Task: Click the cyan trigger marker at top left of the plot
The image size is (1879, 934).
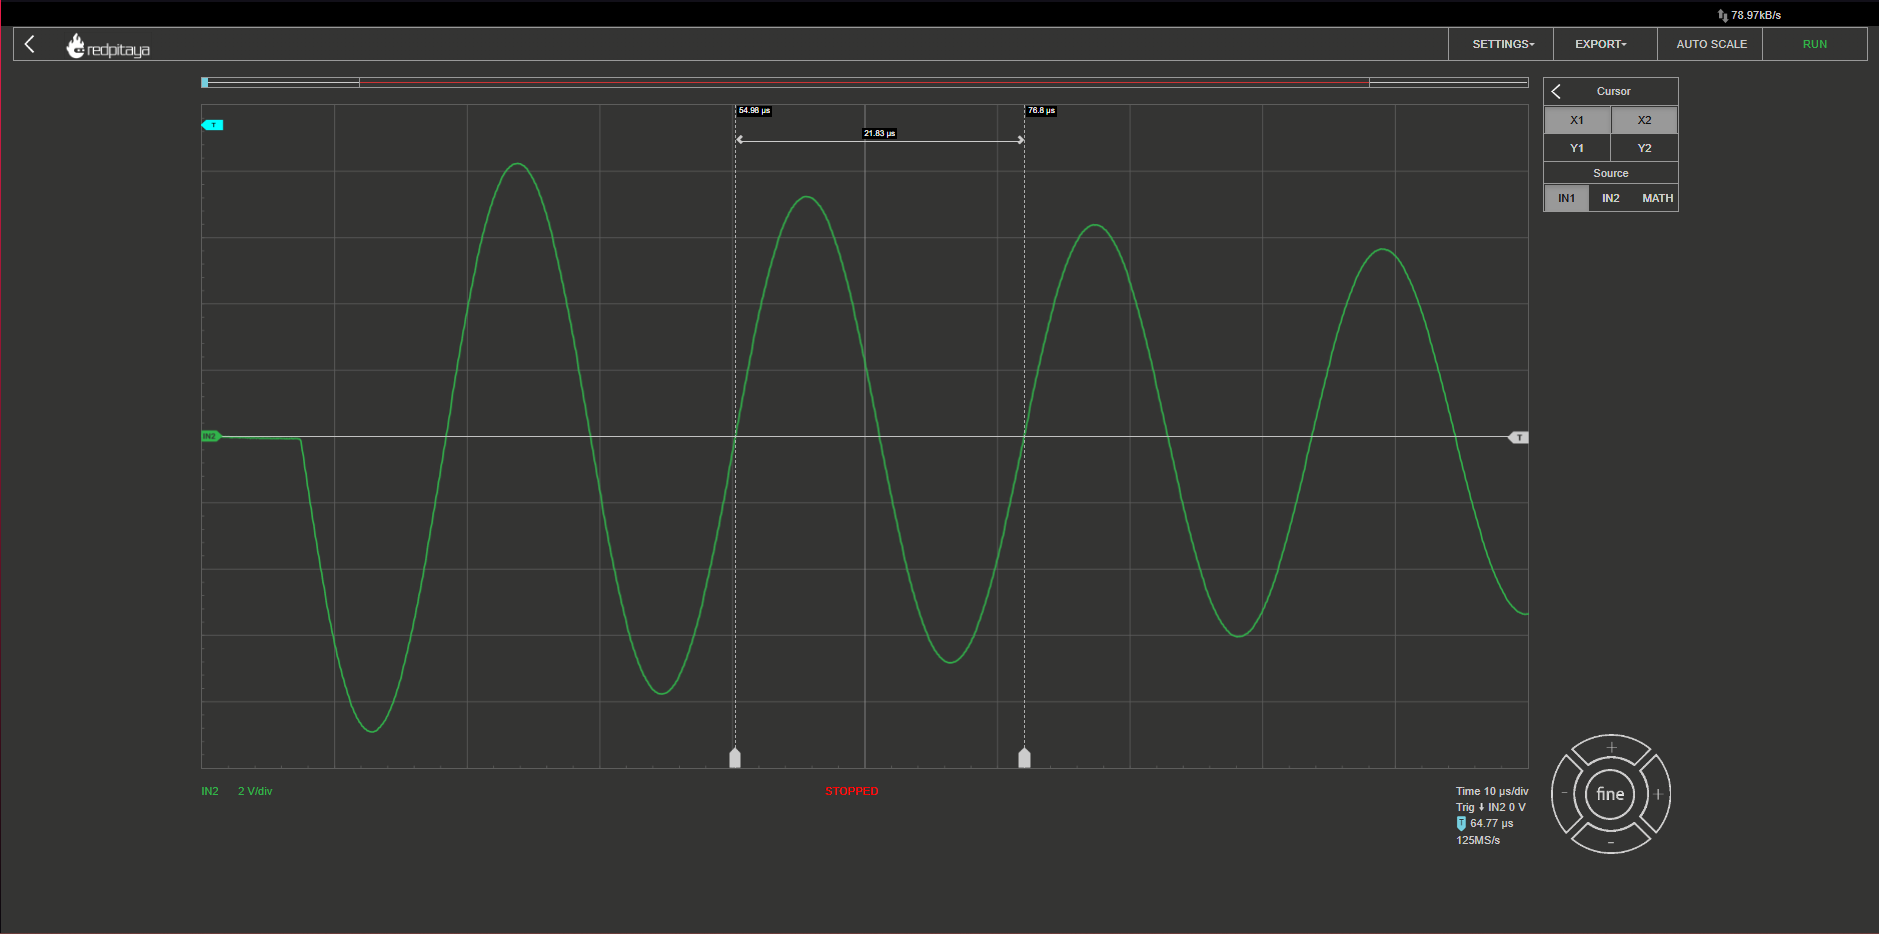Action: (213, 125)
